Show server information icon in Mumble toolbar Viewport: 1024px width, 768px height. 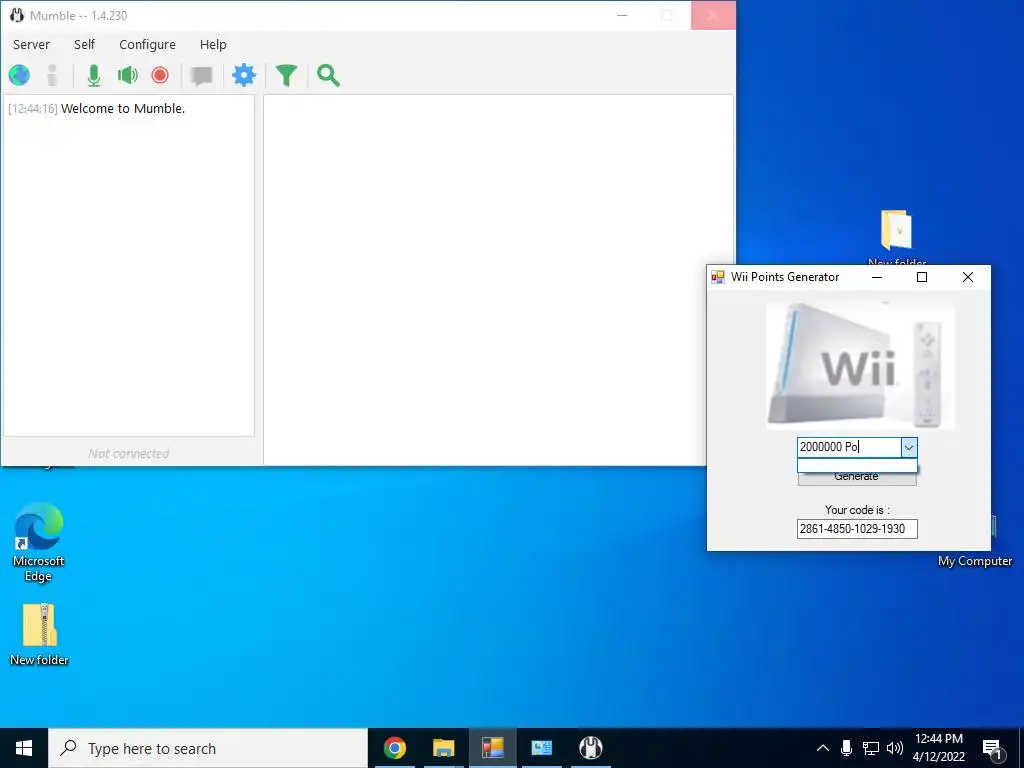(52, 76)
